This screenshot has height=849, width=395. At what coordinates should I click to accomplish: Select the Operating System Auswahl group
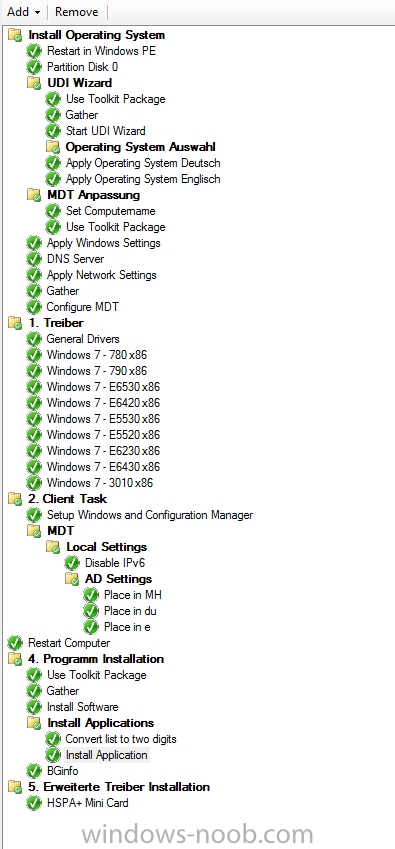pyautogui.click(x=141, y=147)
